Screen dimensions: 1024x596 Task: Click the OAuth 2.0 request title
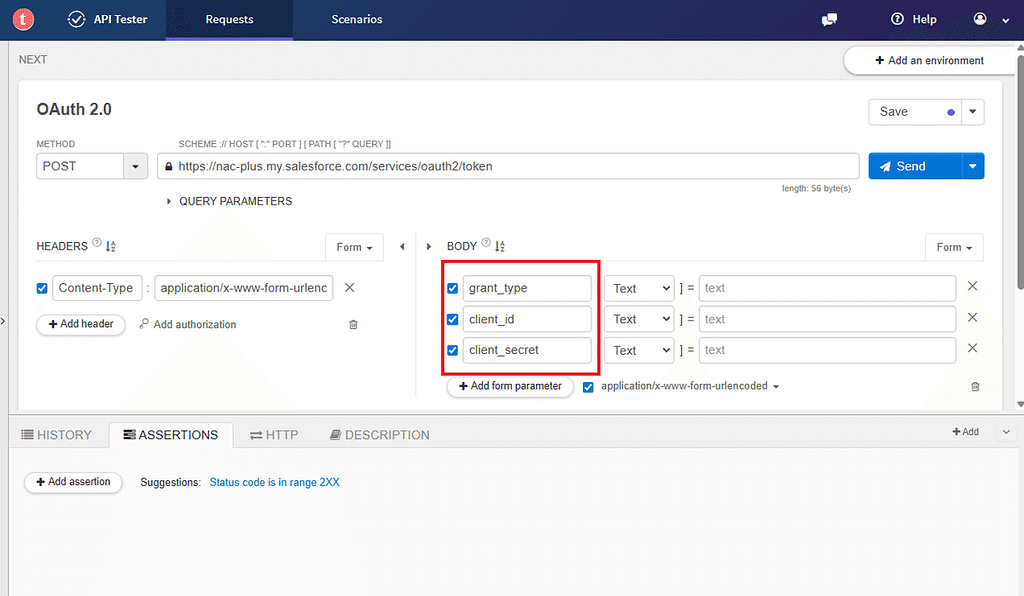(x=74, y=109)
